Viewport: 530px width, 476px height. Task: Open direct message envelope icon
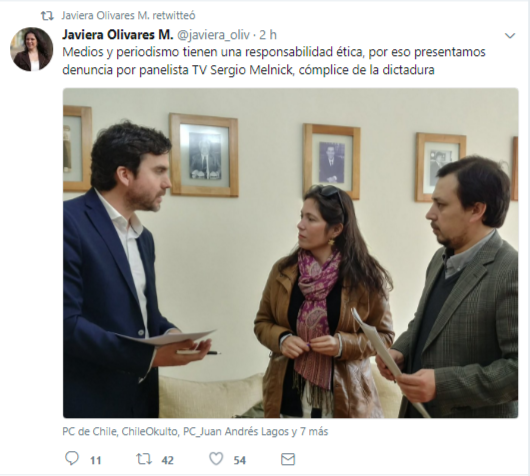pos(288,459)
